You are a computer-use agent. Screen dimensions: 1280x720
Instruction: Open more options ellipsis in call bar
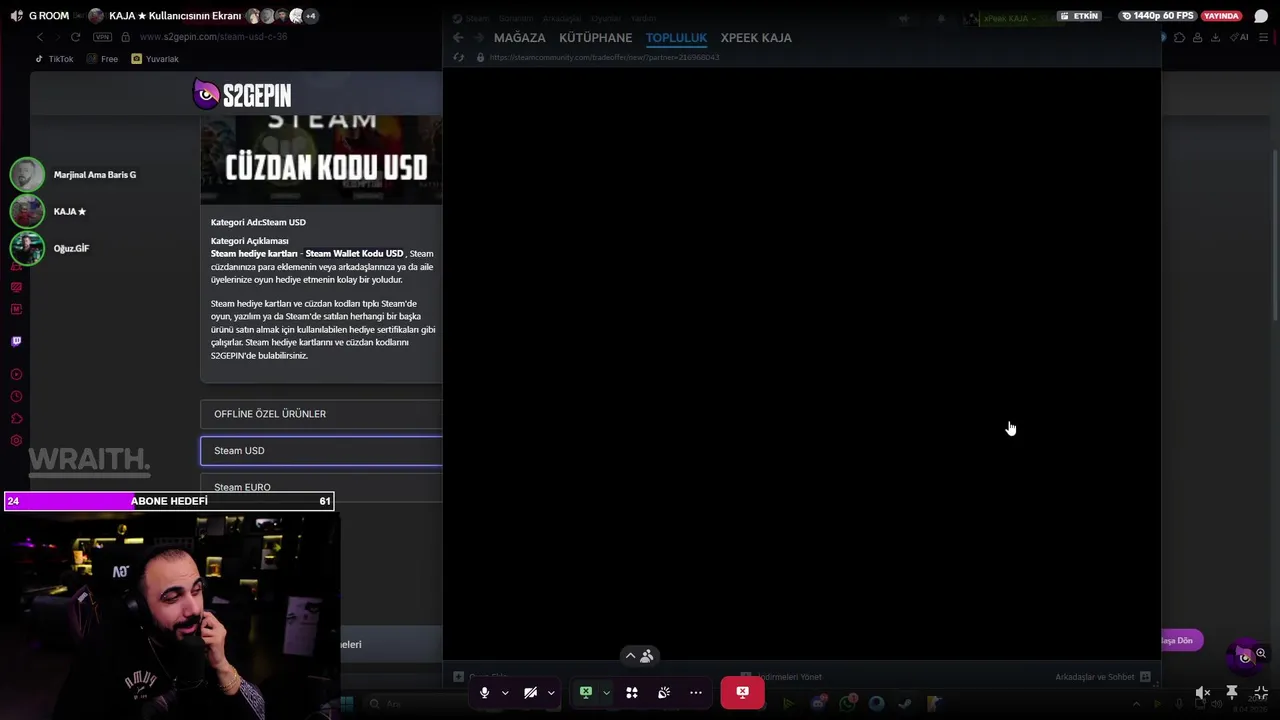click(x=696, y=692)
